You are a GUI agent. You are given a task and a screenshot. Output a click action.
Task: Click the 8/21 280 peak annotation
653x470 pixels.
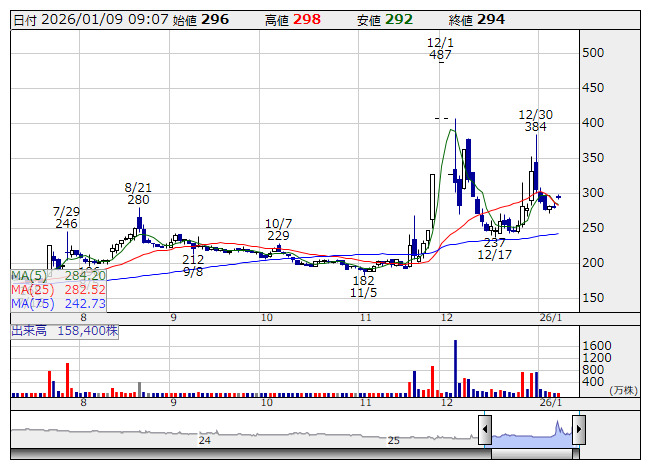click(138, 194)
